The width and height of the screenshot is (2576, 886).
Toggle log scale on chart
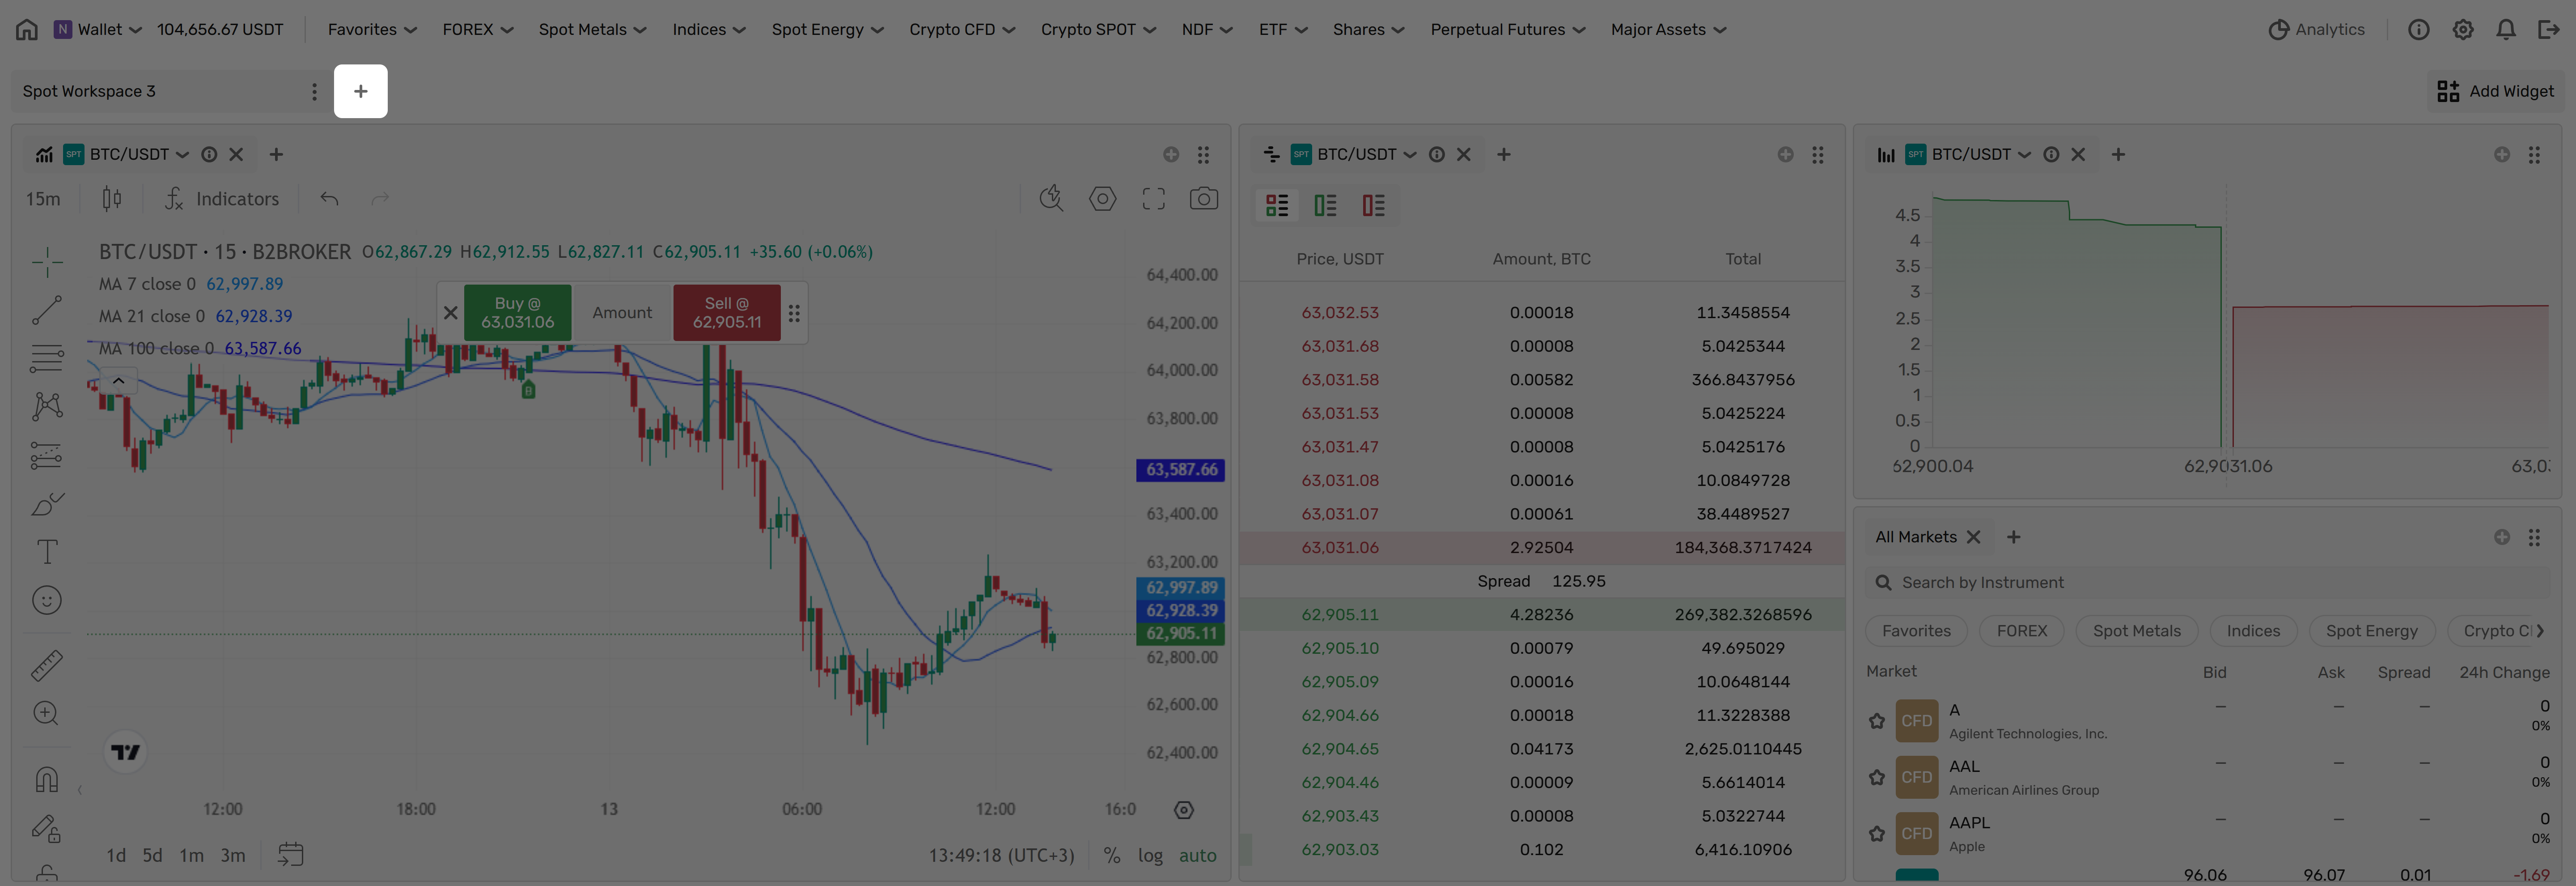[1150, 856]
